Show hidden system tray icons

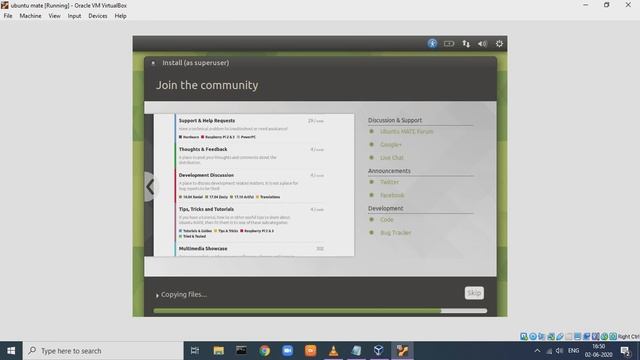click(537, 351)
